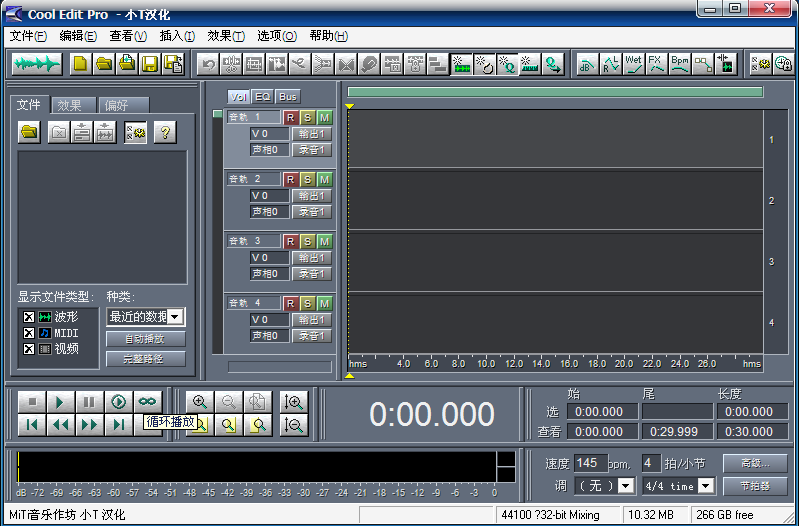Enable loop playback with the infinity button

(148, 402)
